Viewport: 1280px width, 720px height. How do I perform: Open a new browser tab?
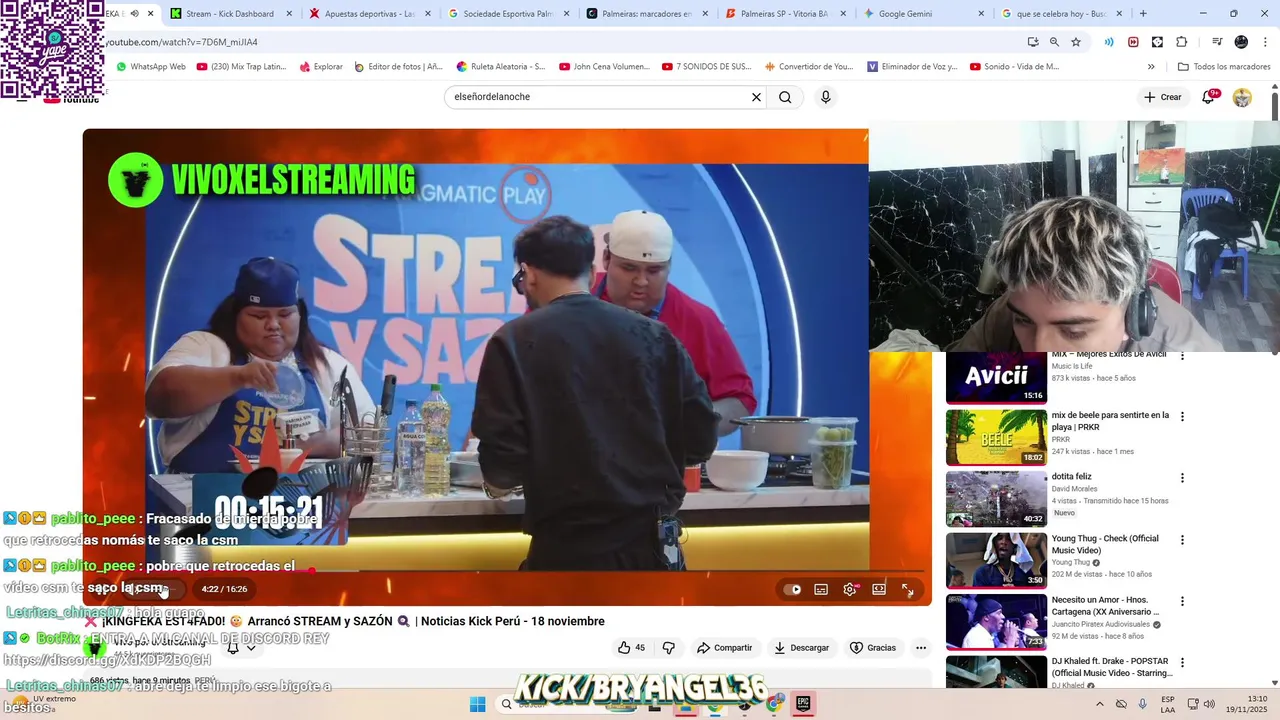(x=1143, y=14)
